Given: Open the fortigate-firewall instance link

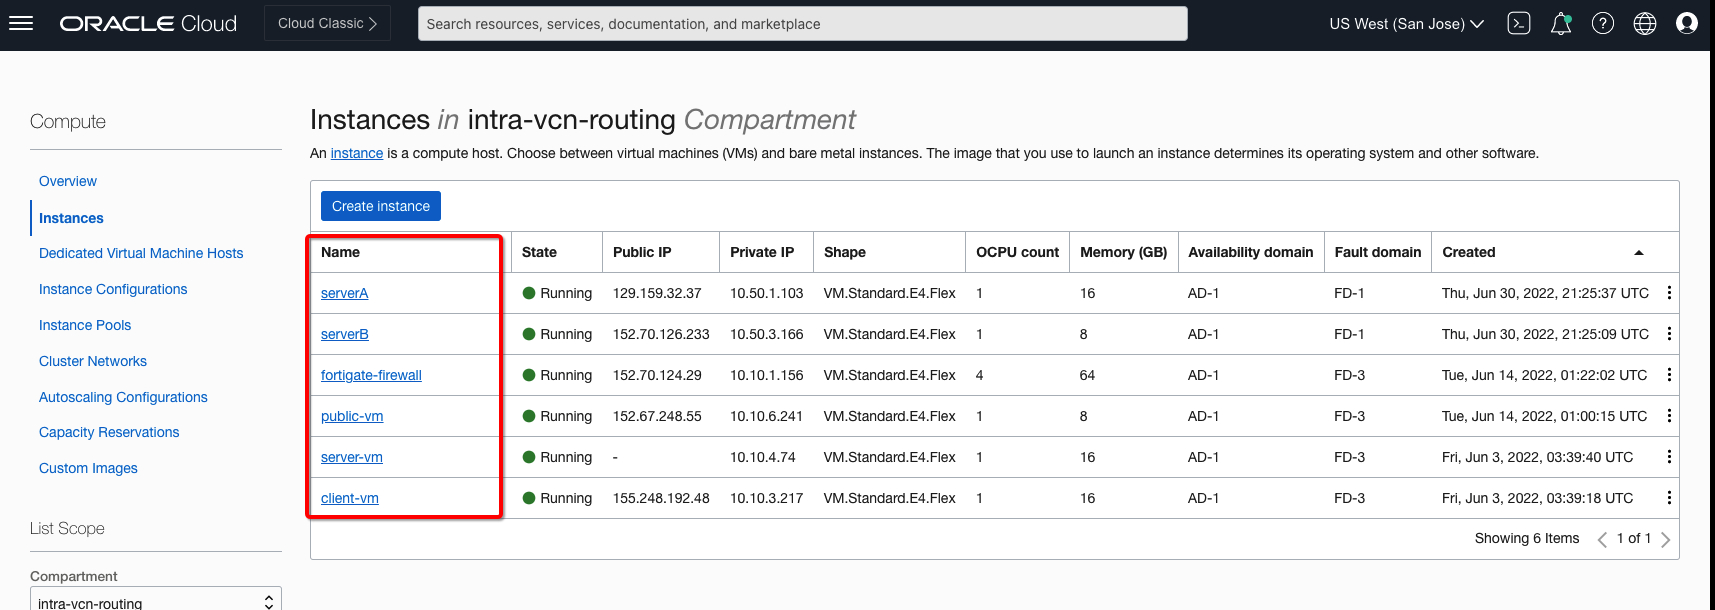Looking at the screenshot, I should tap(371, 375).
